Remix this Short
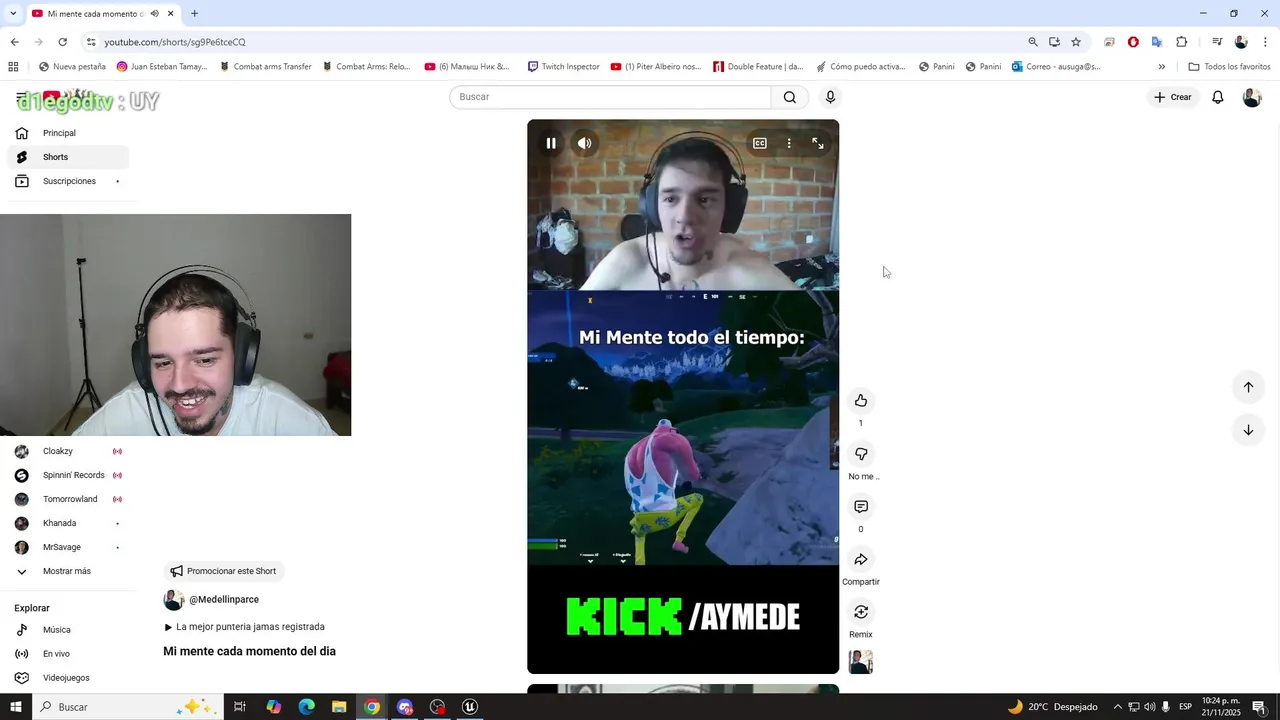 tap(861, 612)
